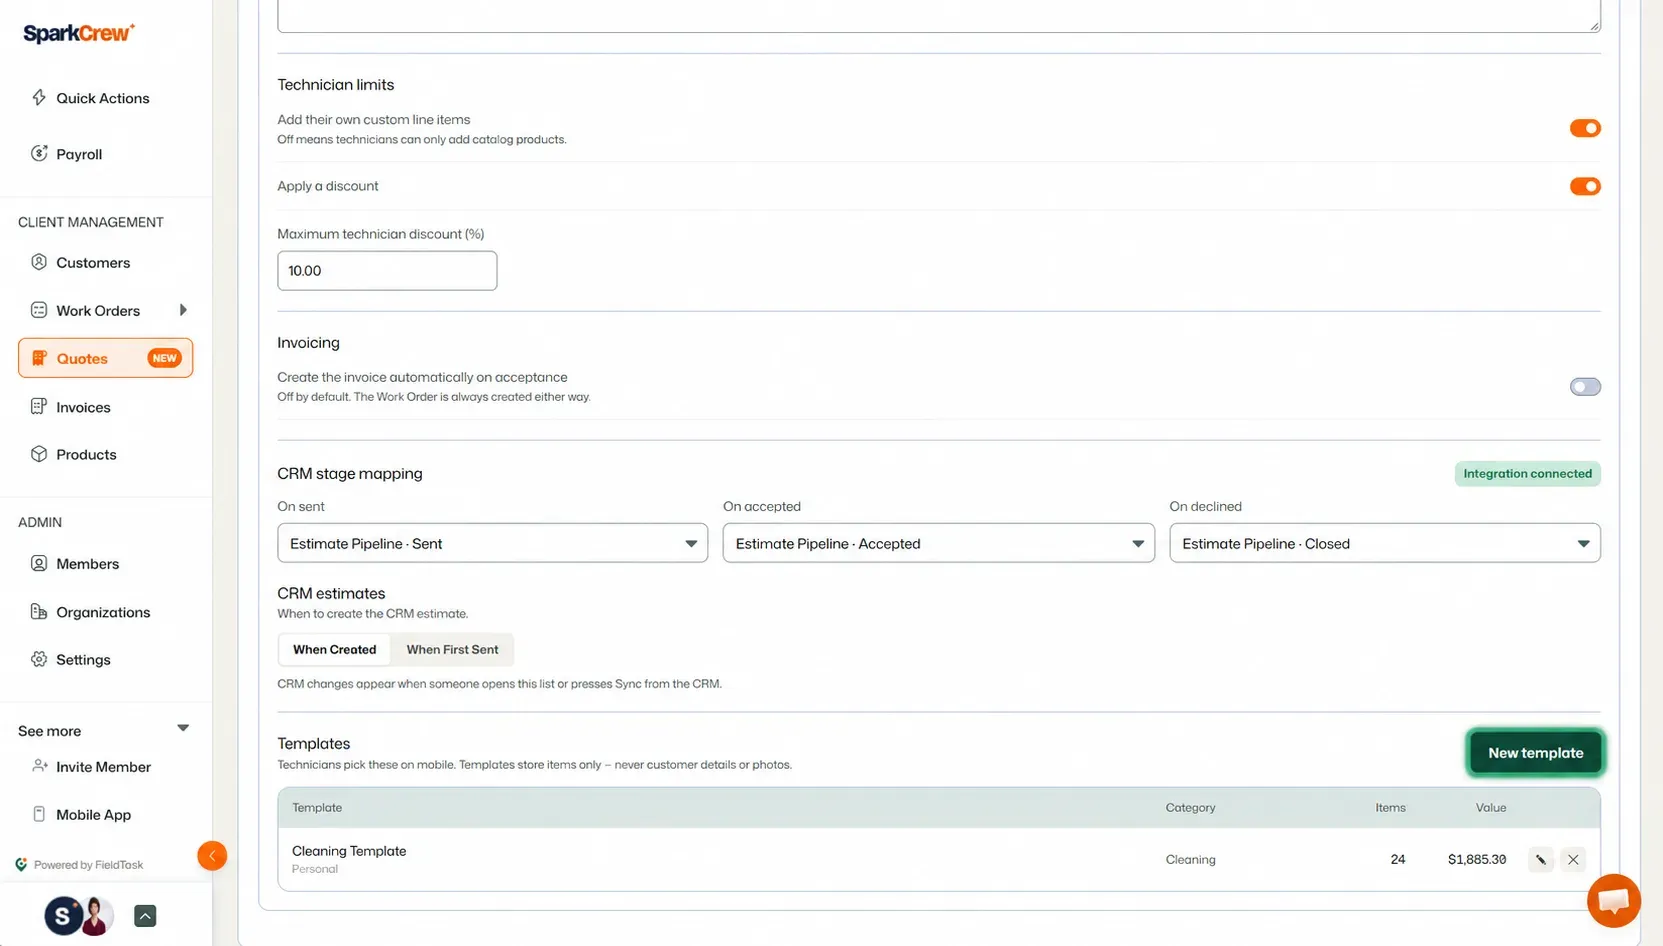Screen dimensions: 1663x946
Task: Expand the Work Orders submenu arrow
Action: (x=183, y=310)
